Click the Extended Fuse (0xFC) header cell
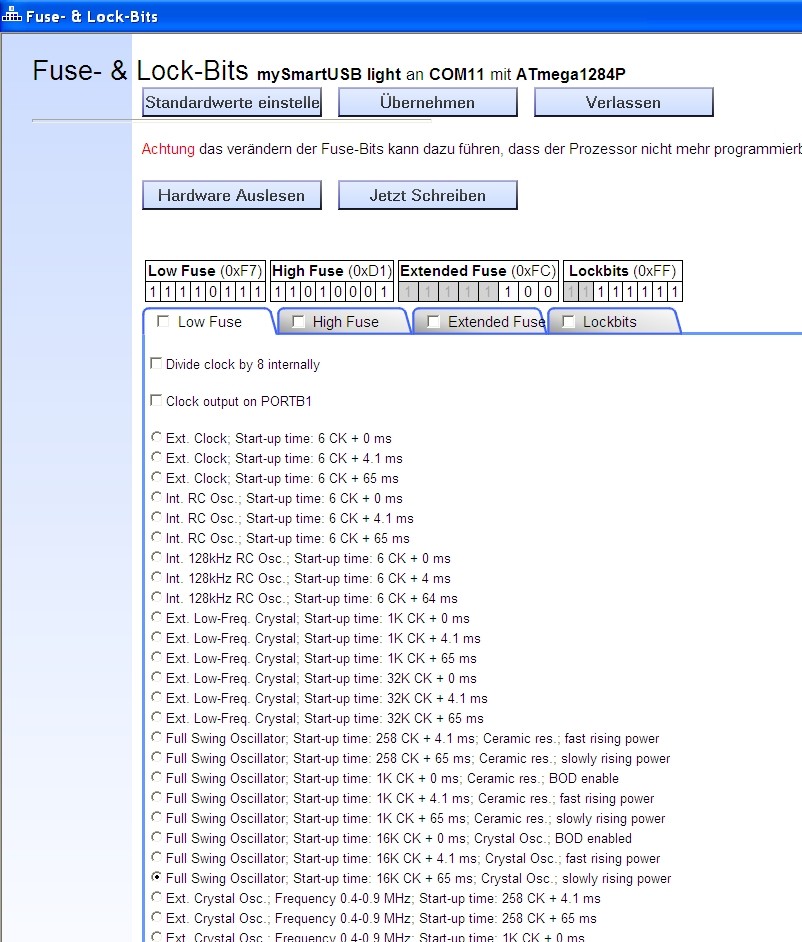This screenshot has width=802, height=942. 478,271
